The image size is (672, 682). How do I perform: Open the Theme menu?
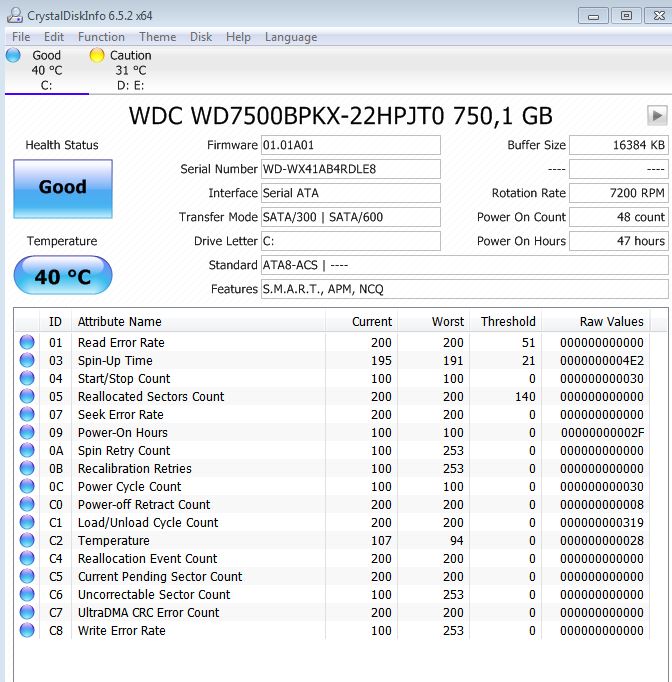click(x=157, y=37)
